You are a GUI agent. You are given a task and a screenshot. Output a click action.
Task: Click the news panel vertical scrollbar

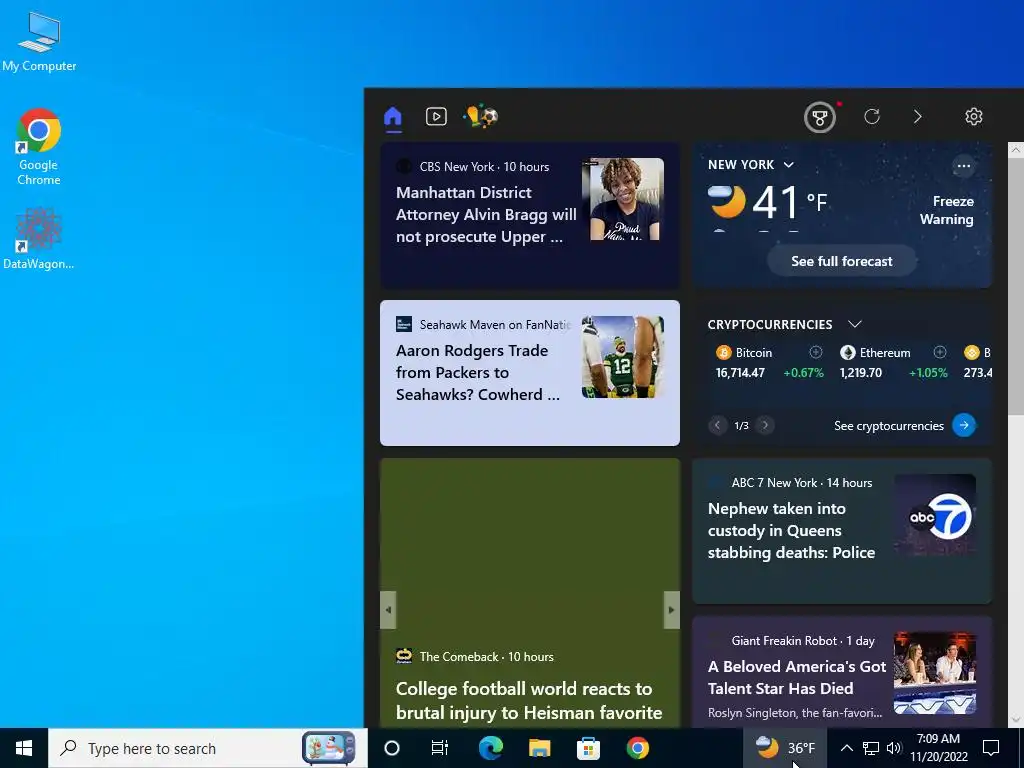(x=1016, y=285)
